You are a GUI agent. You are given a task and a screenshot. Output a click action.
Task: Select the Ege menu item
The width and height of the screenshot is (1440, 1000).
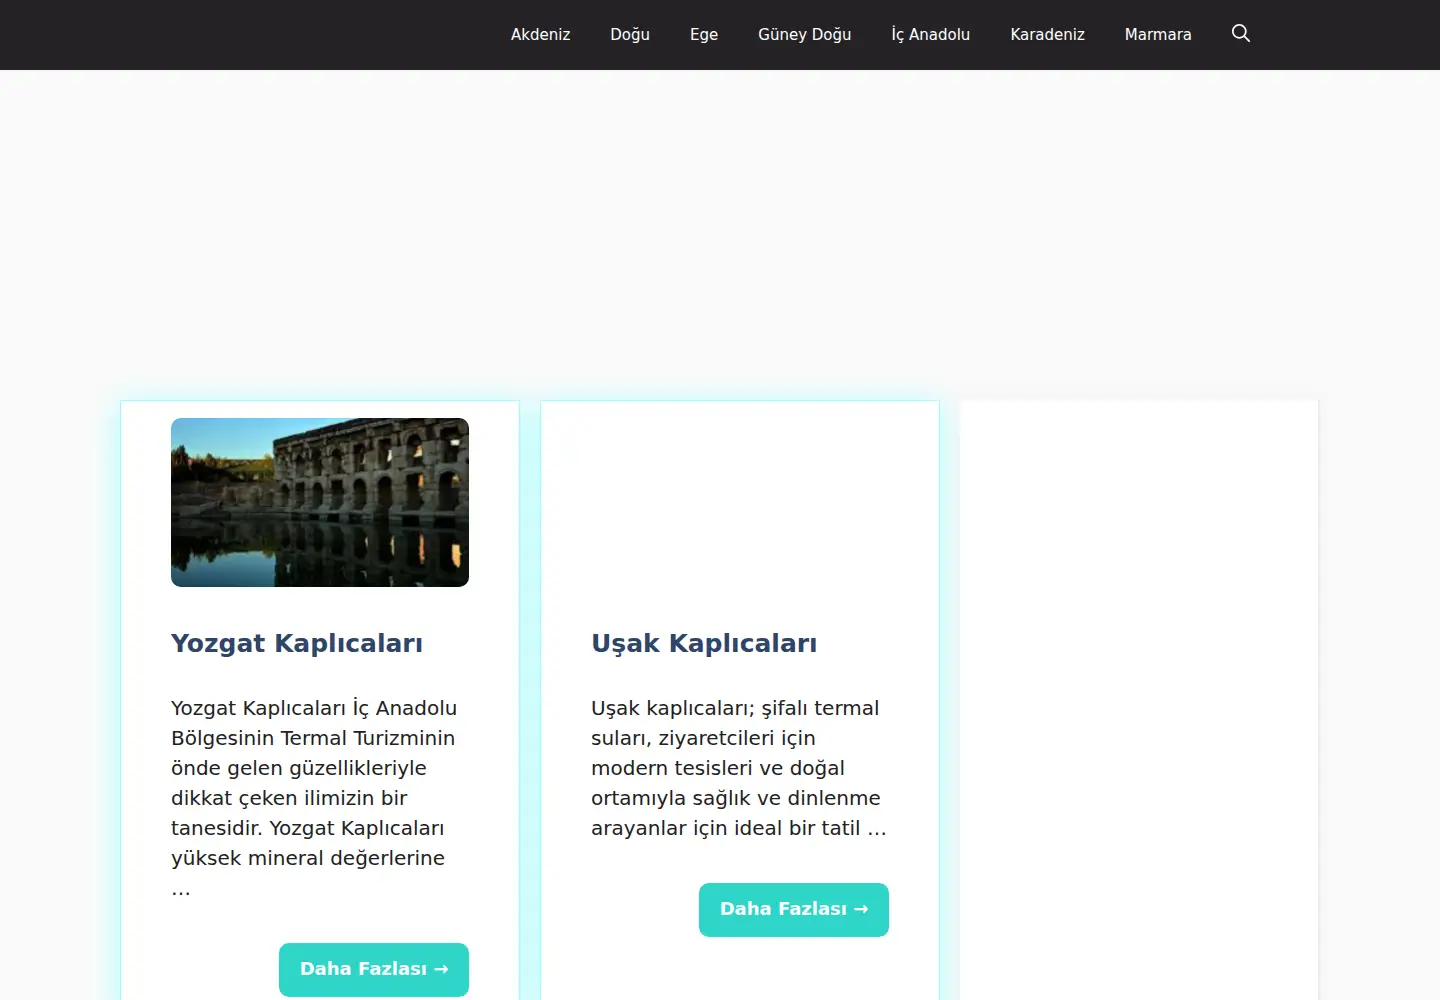tap(704, 34)
